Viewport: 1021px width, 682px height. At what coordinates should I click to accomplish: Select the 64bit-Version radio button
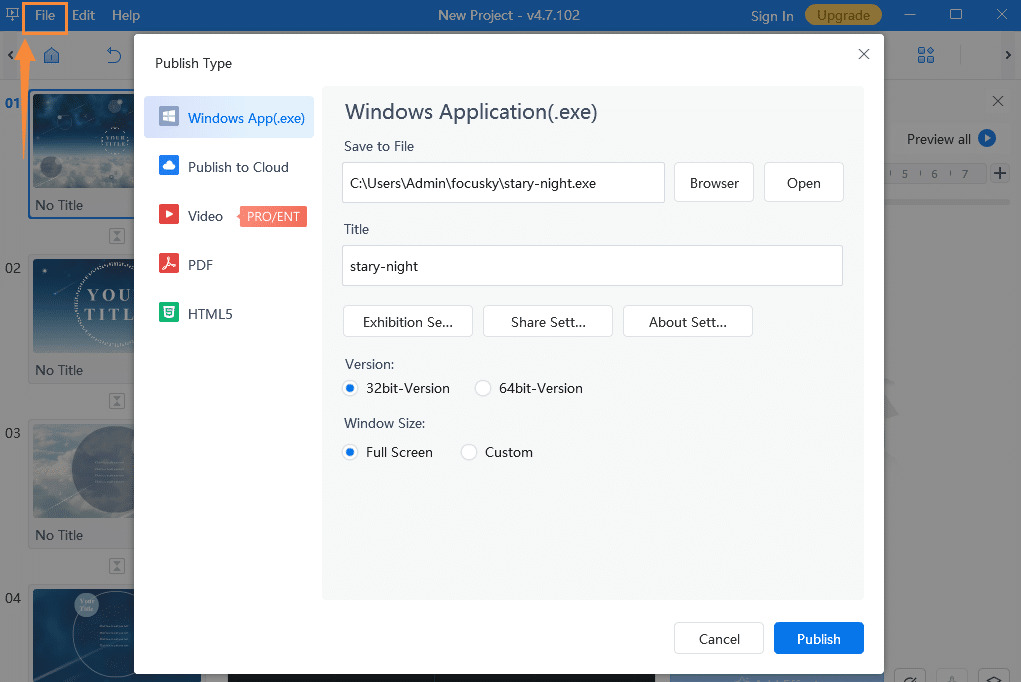pyautogui.click(x=483, y=388)
